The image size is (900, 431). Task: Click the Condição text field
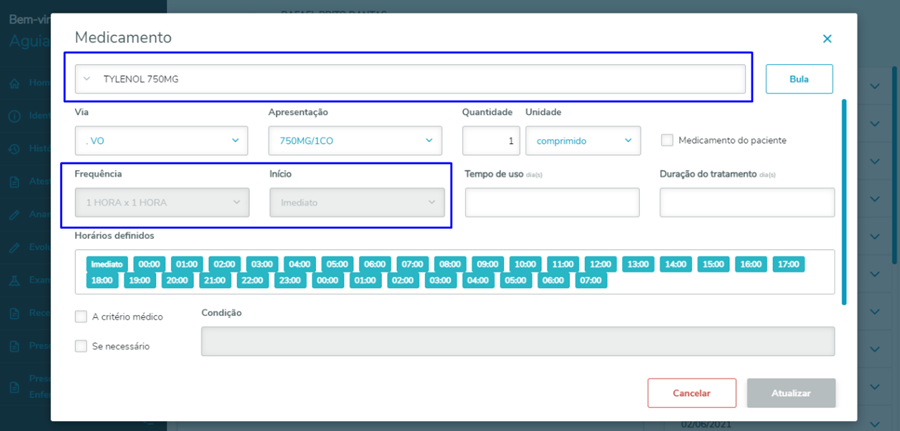[518, 341]
